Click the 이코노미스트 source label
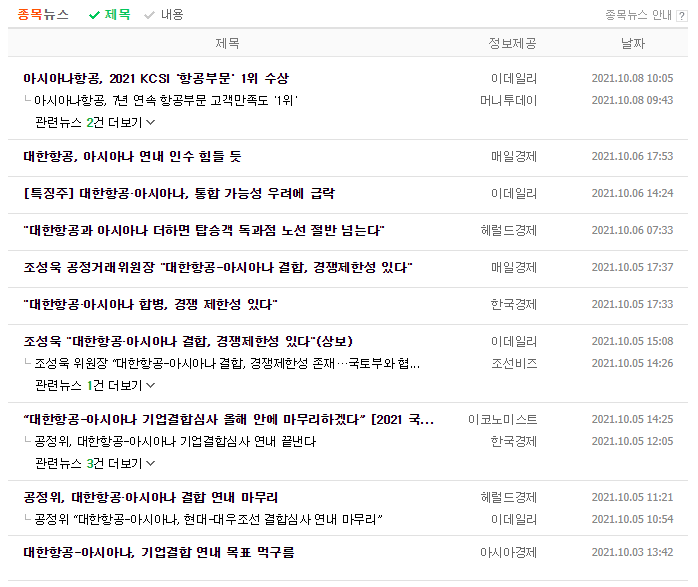This screenshot has width=698, height=587. point(503,420)
